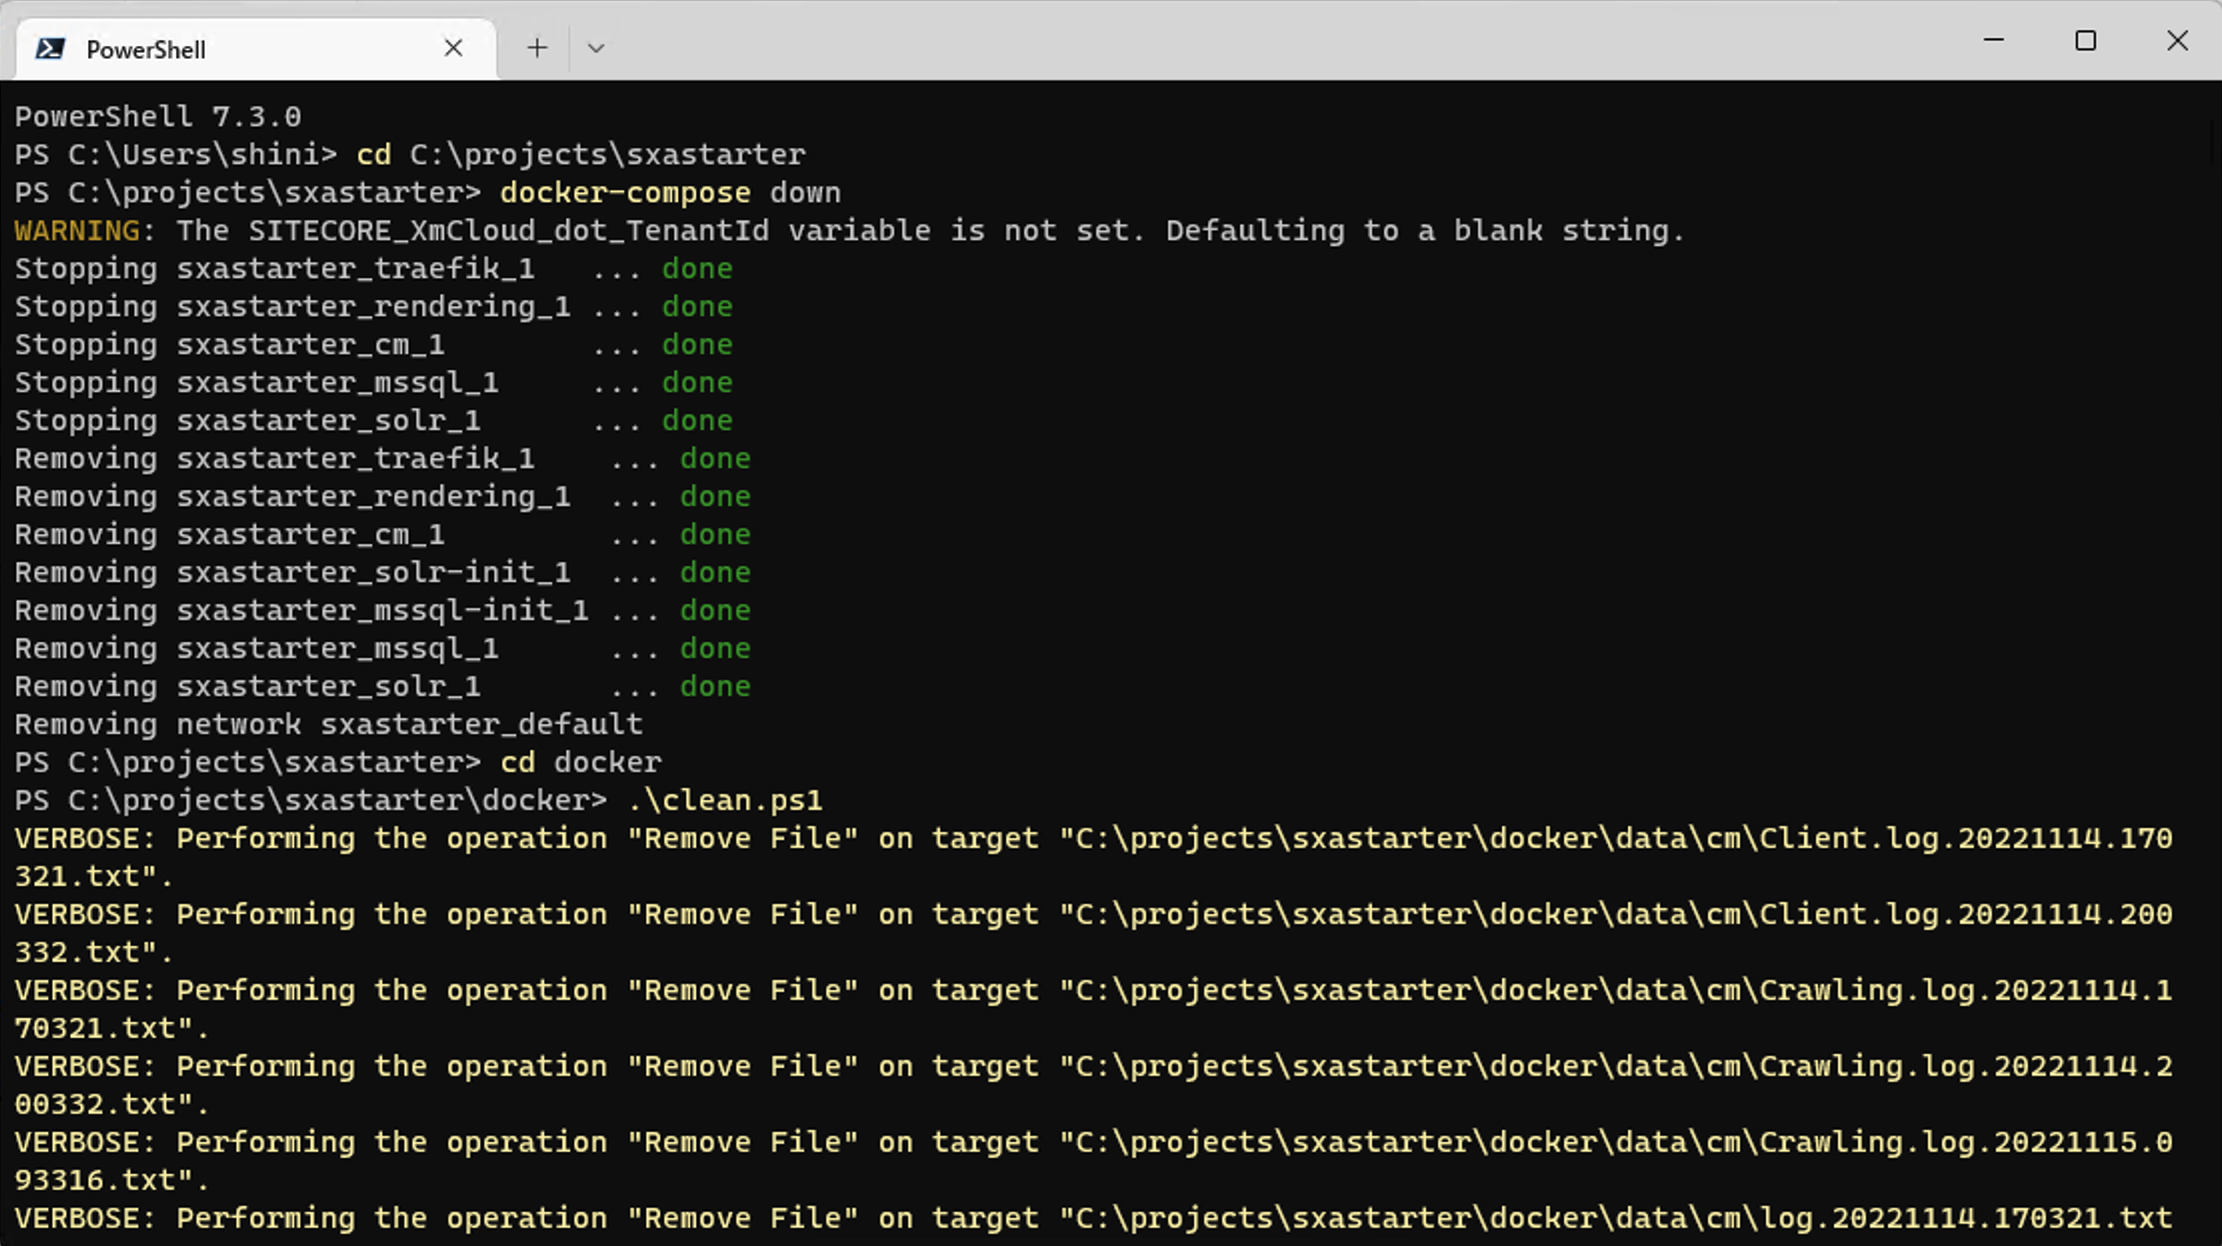
Task: Click the path ending 'Client.log.20221114.170'
Action: [x=1616, y=839]
